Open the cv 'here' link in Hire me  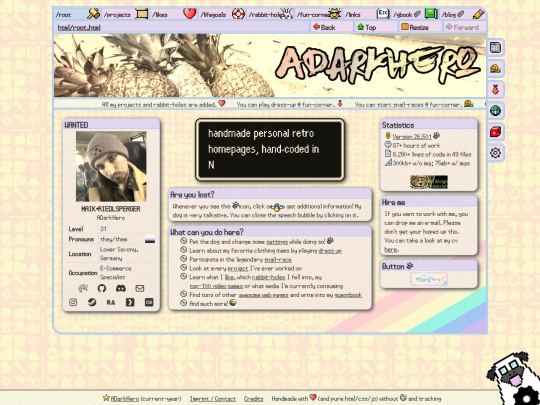(391, 249)
